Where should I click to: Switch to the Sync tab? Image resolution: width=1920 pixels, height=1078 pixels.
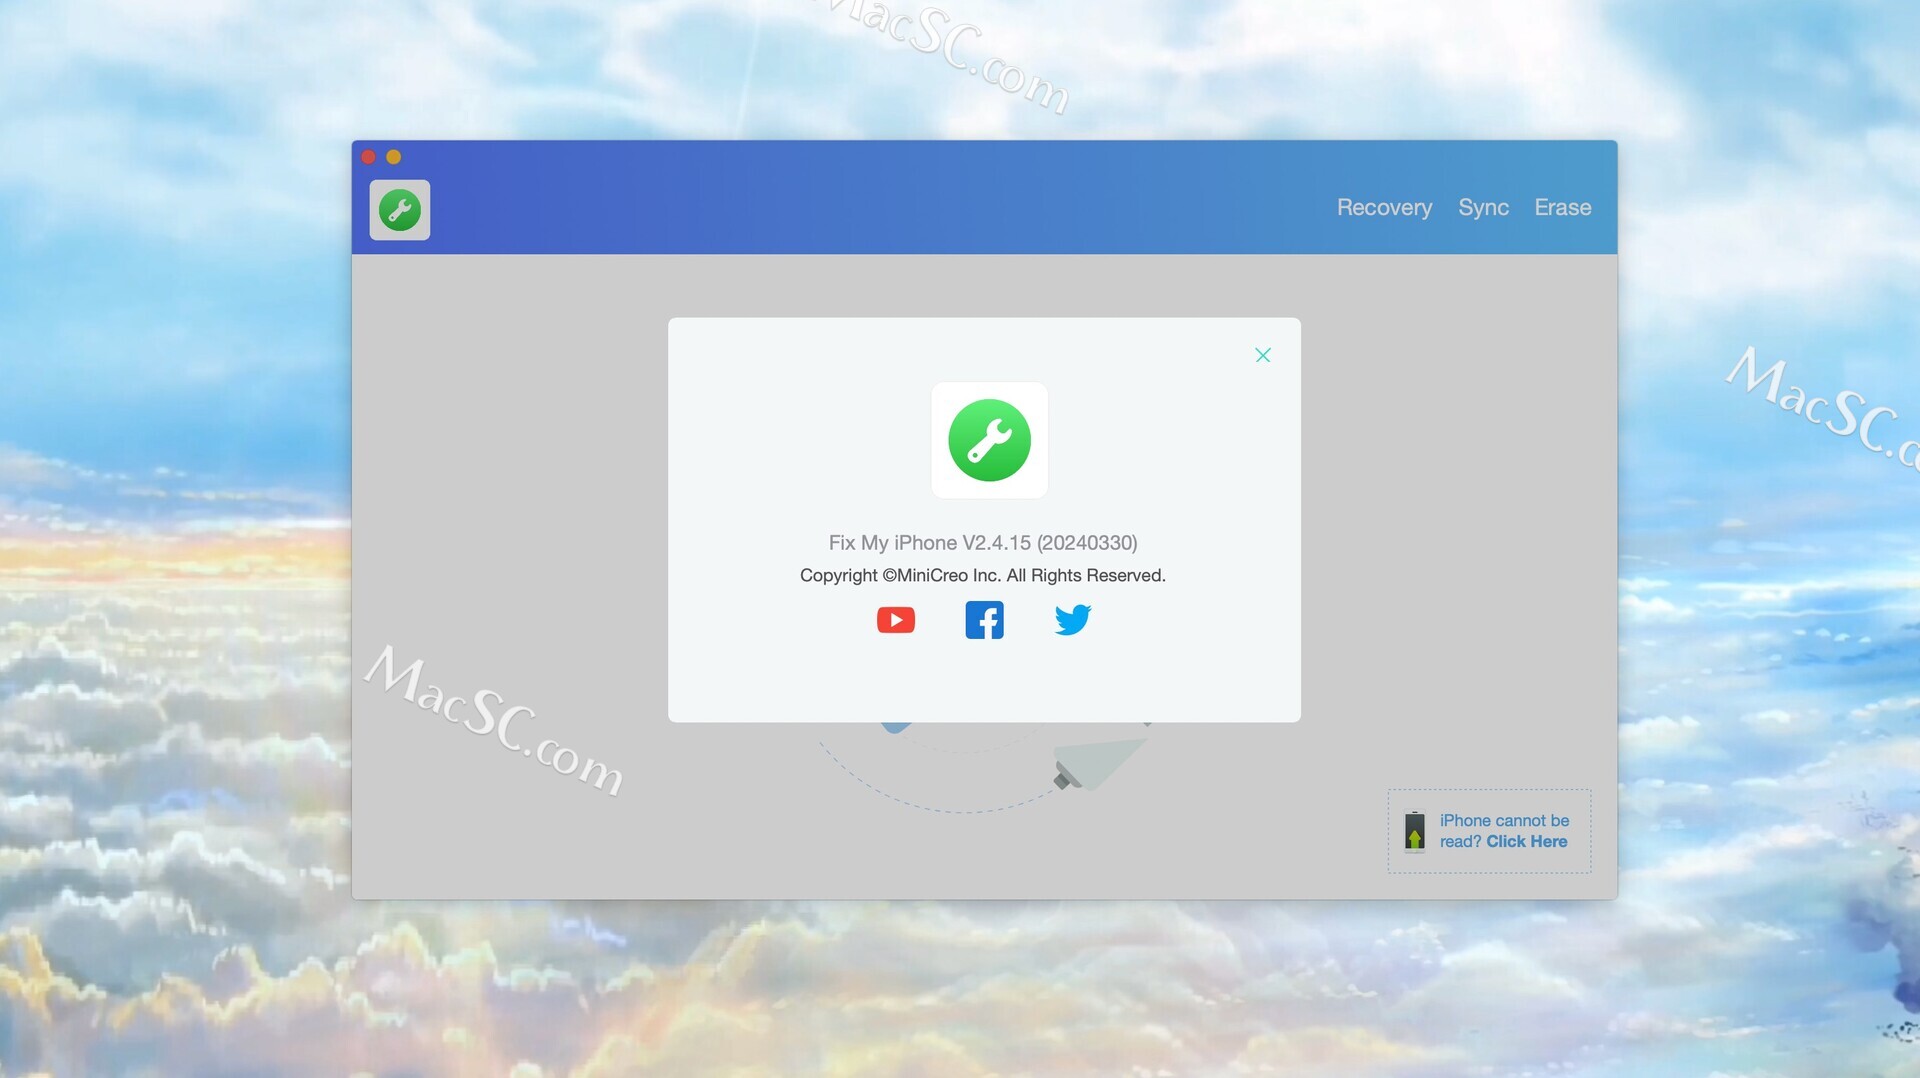[x=1483, y=207]
